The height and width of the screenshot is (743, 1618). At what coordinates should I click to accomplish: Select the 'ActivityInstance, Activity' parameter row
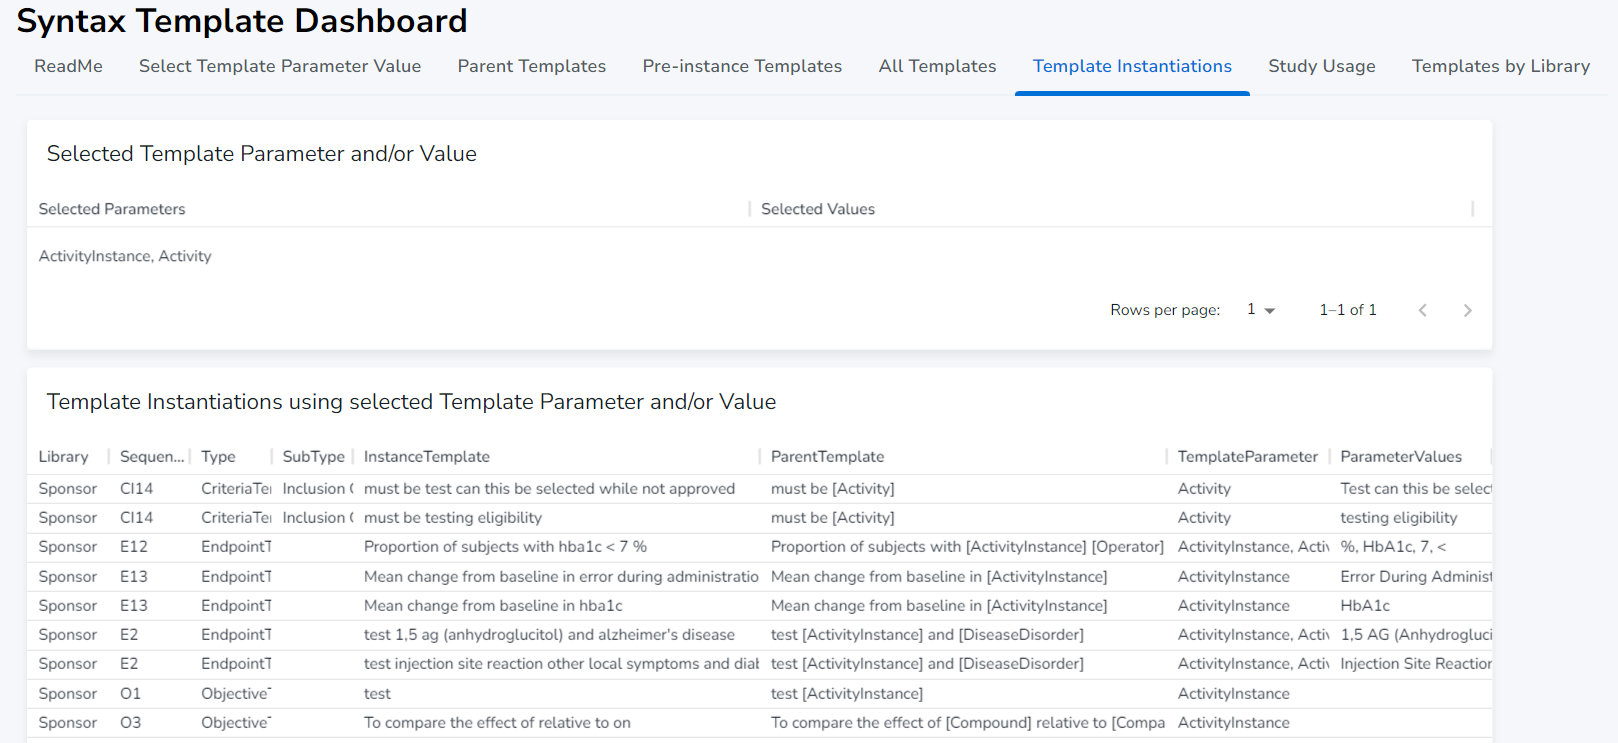pyautogui.click(x=759, y=256)
